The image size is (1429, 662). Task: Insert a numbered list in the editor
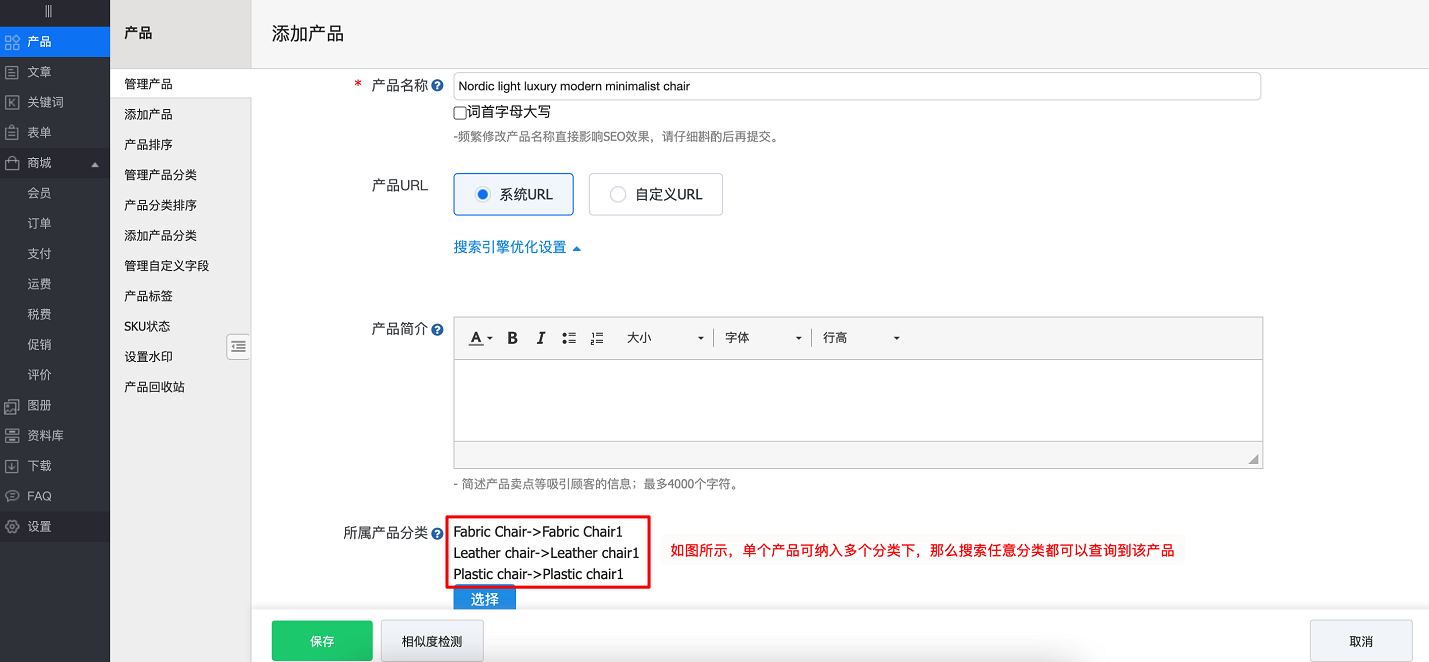pos(596,338)
